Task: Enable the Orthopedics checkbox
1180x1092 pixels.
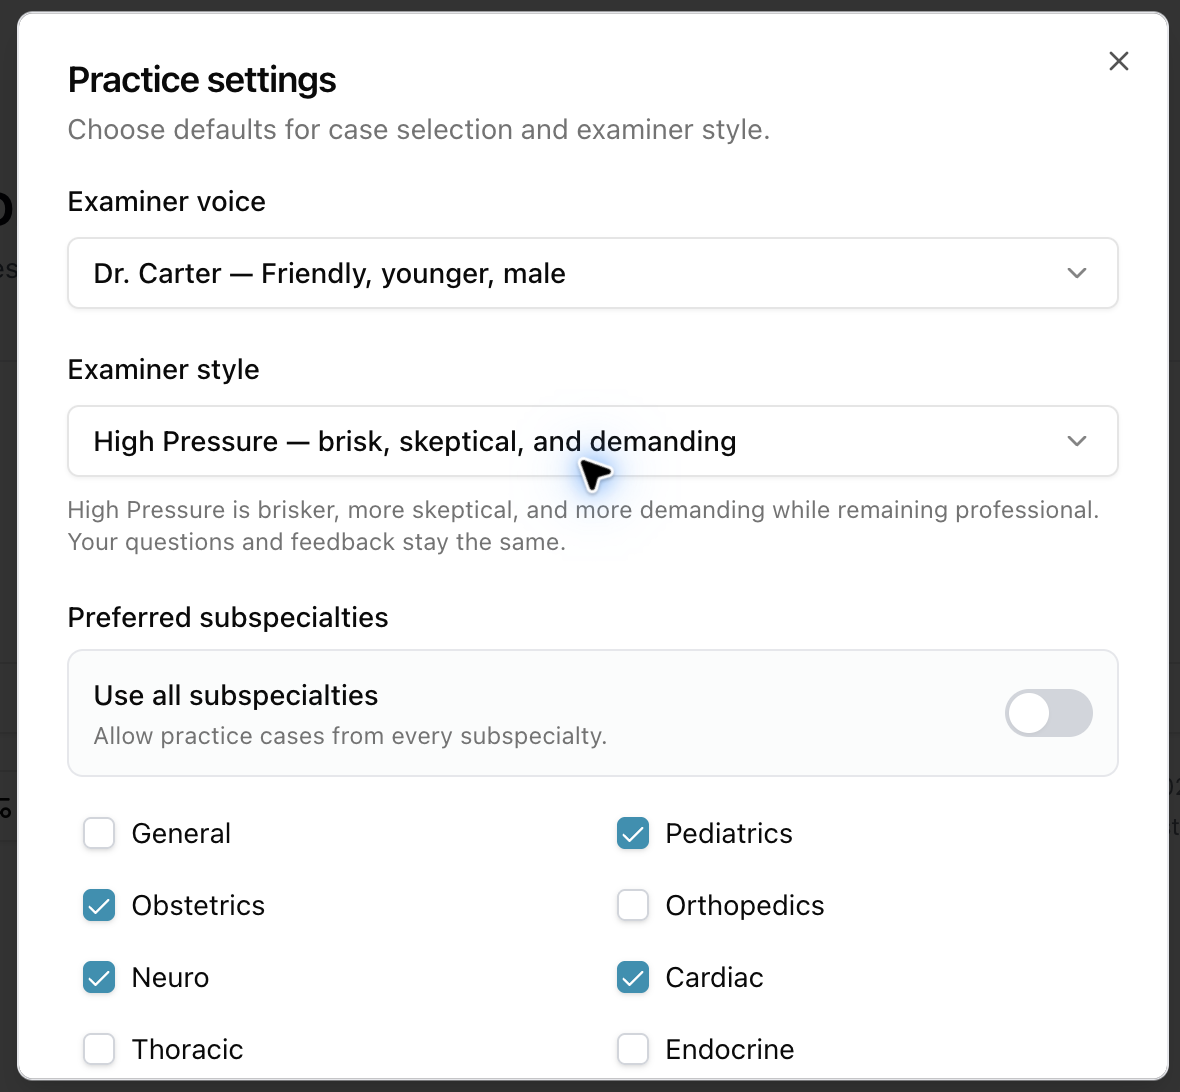Action: tap(633, 905)
